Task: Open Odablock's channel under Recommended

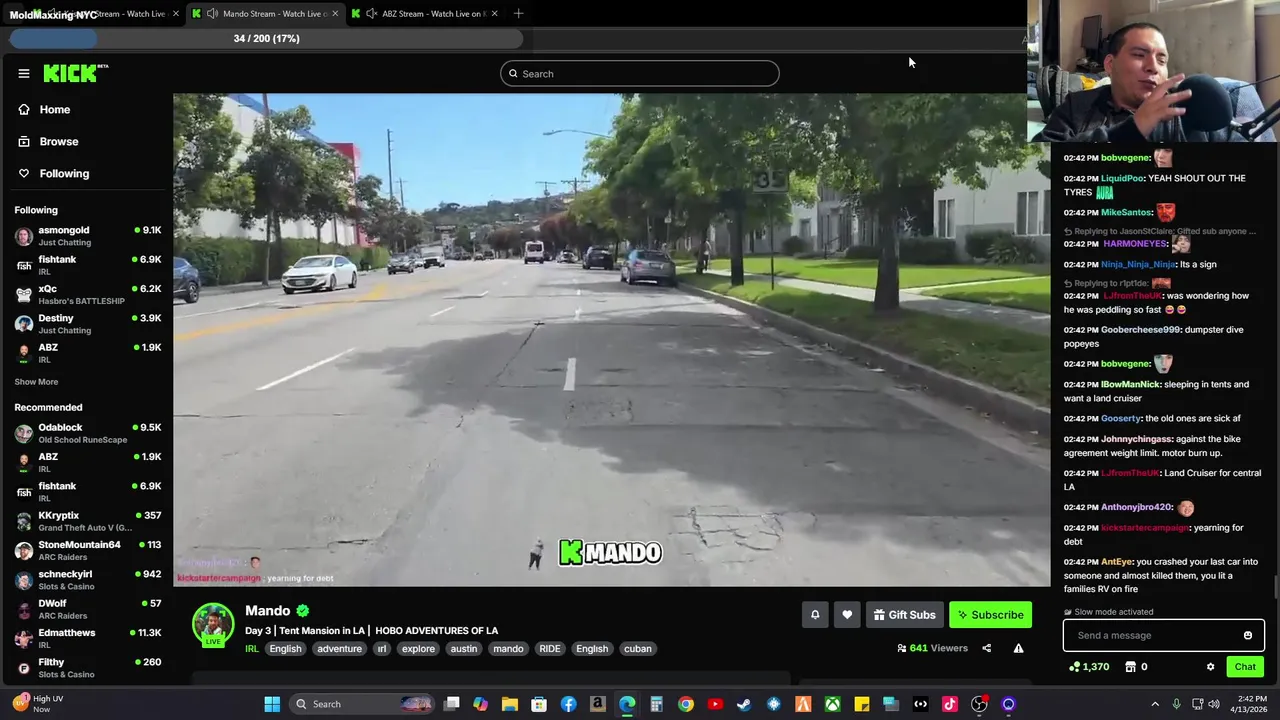Action: (x=87, y=433)
